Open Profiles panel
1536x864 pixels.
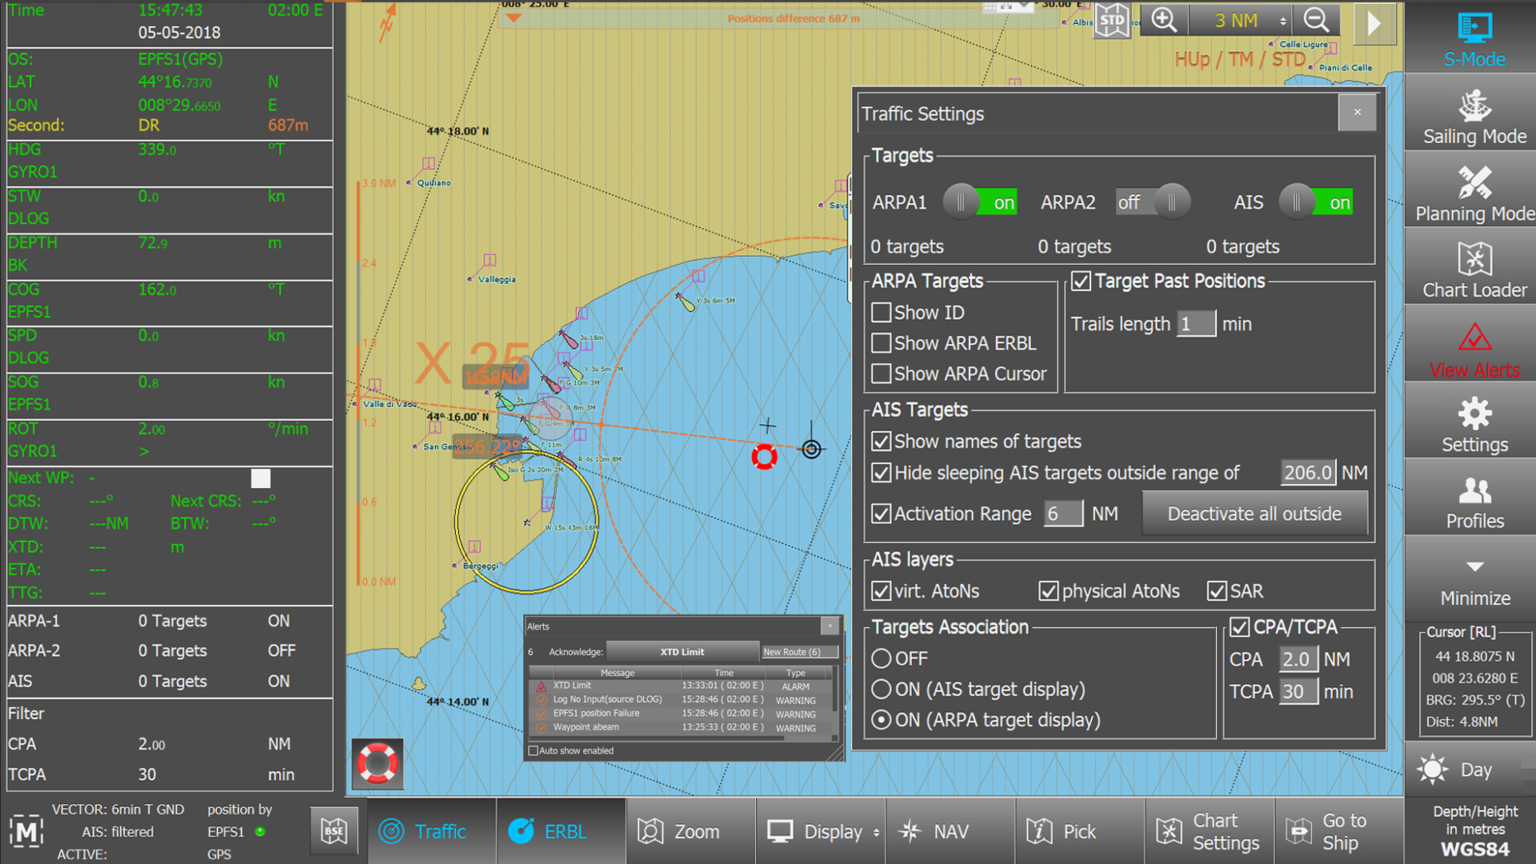[x=1474, y=501]
